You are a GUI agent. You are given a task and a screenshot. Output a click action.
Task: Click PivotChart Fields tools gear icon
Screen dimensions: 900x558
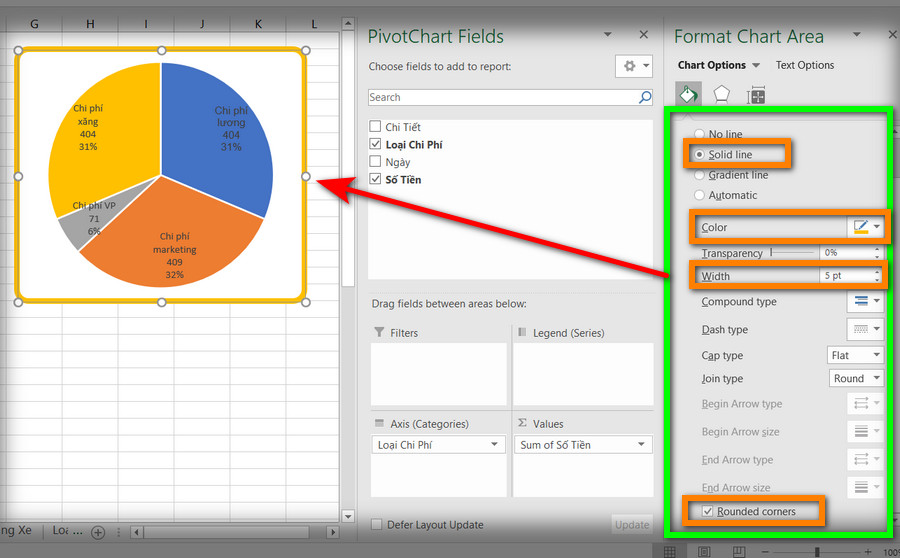point(630,66)
